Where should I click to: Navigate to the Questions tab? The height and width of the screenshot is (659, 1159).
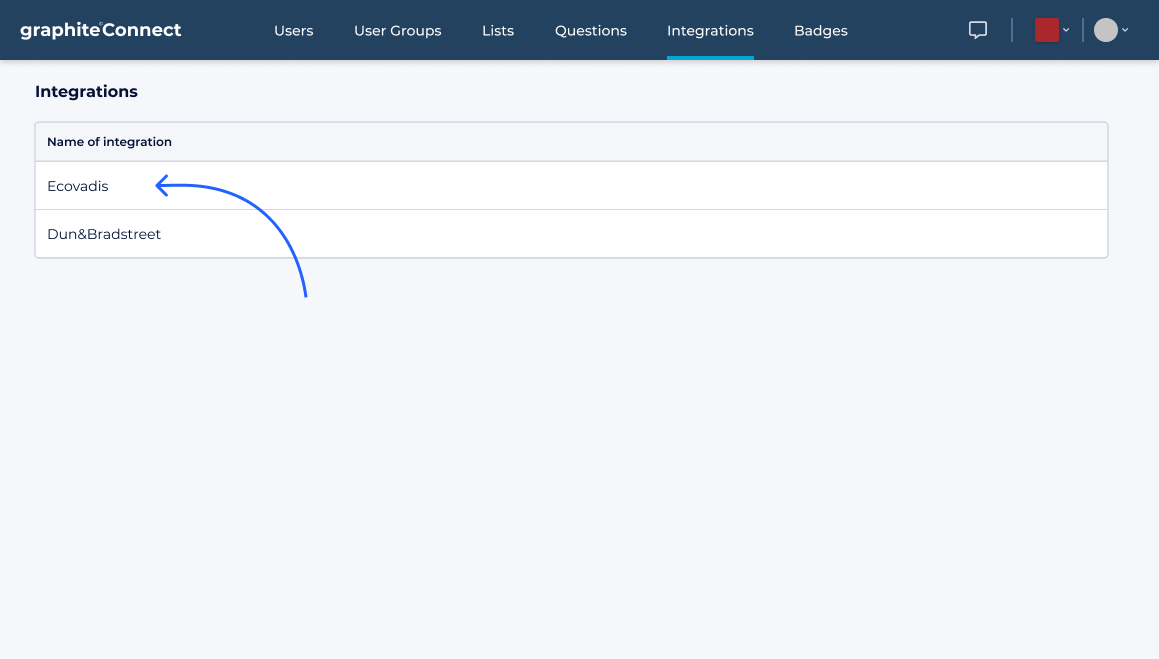[x=590, y=31]
